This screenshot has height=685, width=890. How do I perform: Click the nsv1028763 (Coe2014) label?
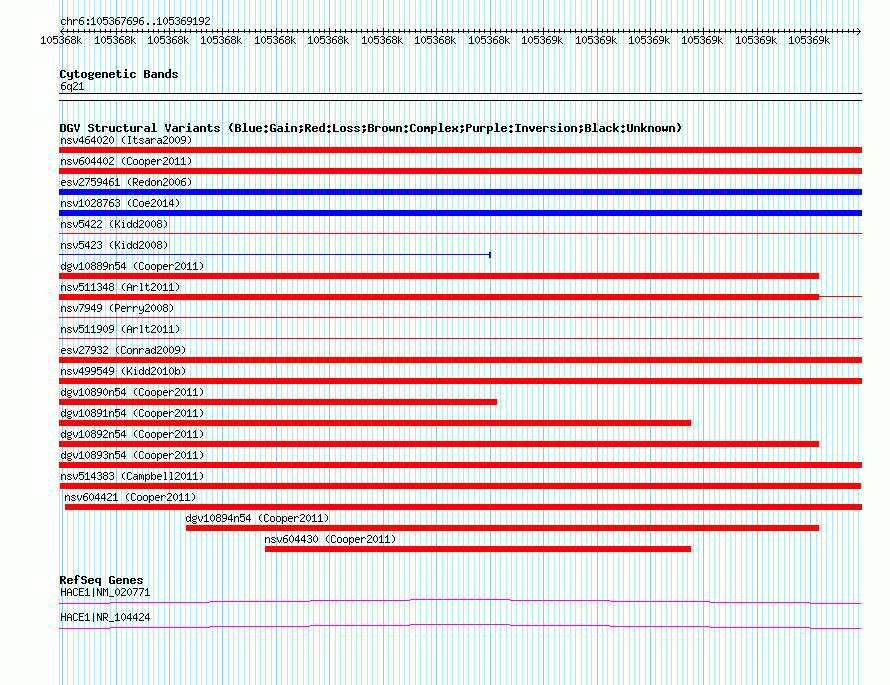120,203
